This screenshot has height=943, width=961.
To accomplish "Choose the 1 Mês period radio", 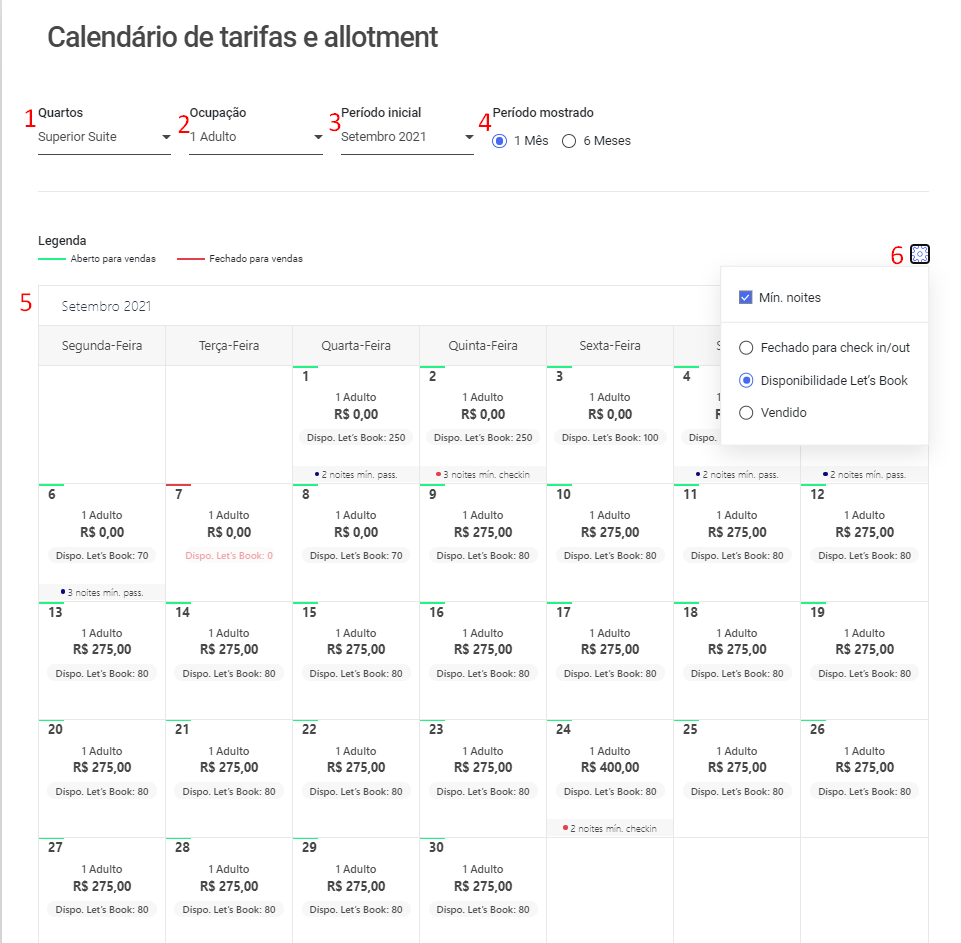I will pos(500,141).
